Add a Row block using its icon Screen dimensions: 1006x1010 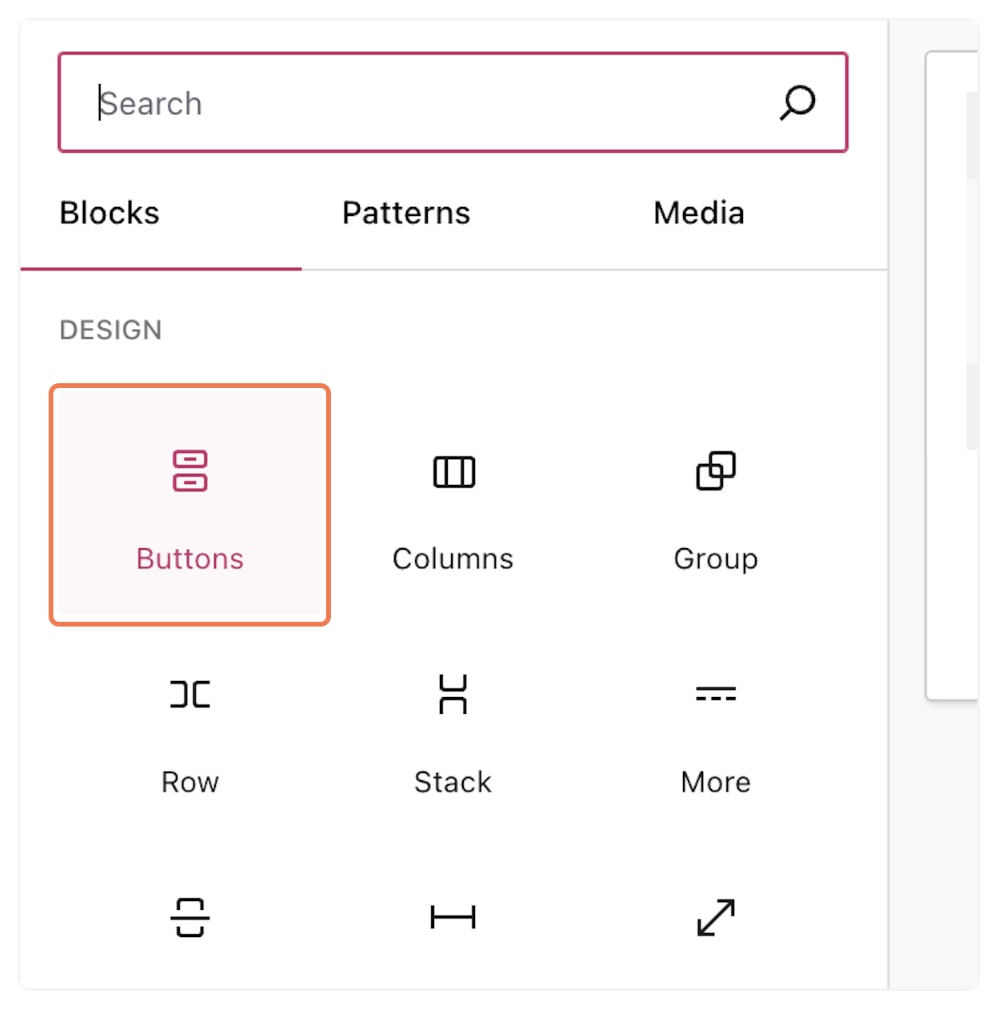190,694
